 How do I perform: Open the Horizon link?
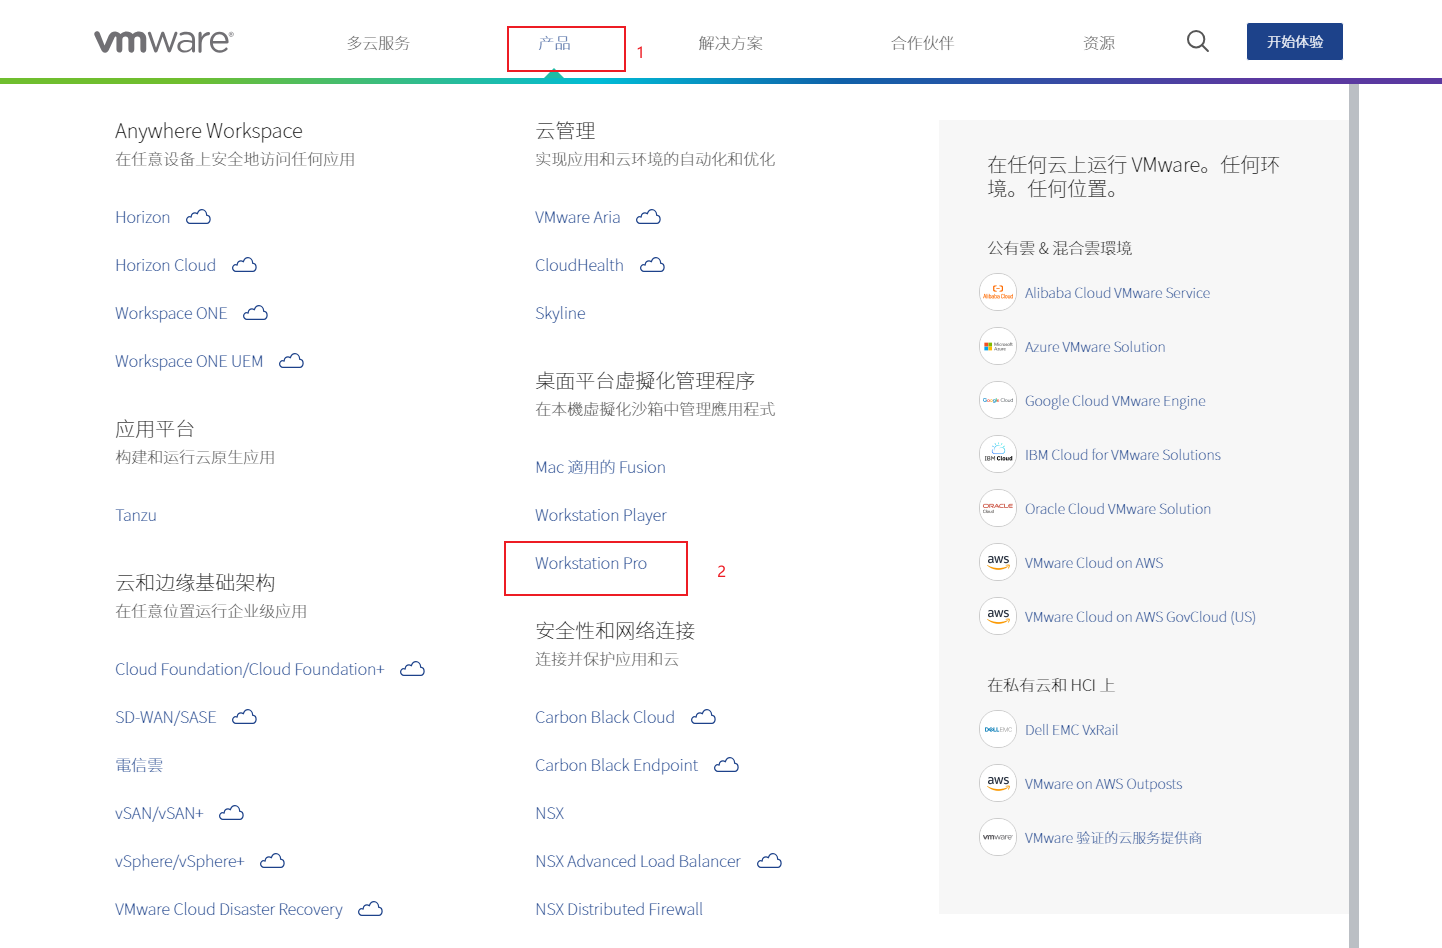pyautogui.click(x=143, y=217)
